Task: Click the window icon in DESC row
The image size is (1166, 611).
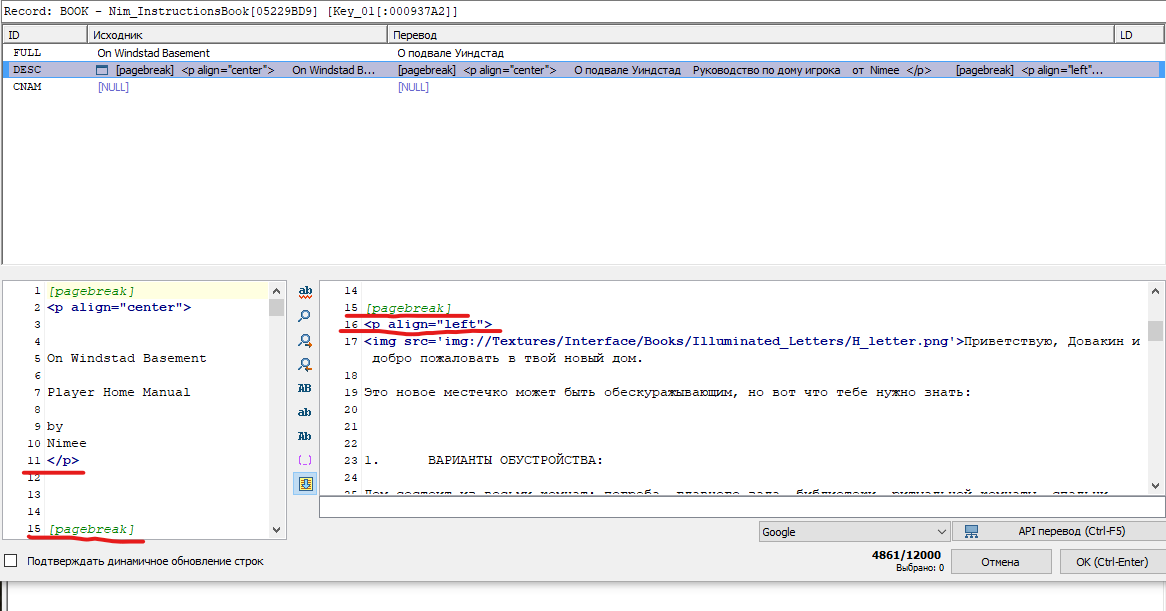Action: click(x=103, y=70)
